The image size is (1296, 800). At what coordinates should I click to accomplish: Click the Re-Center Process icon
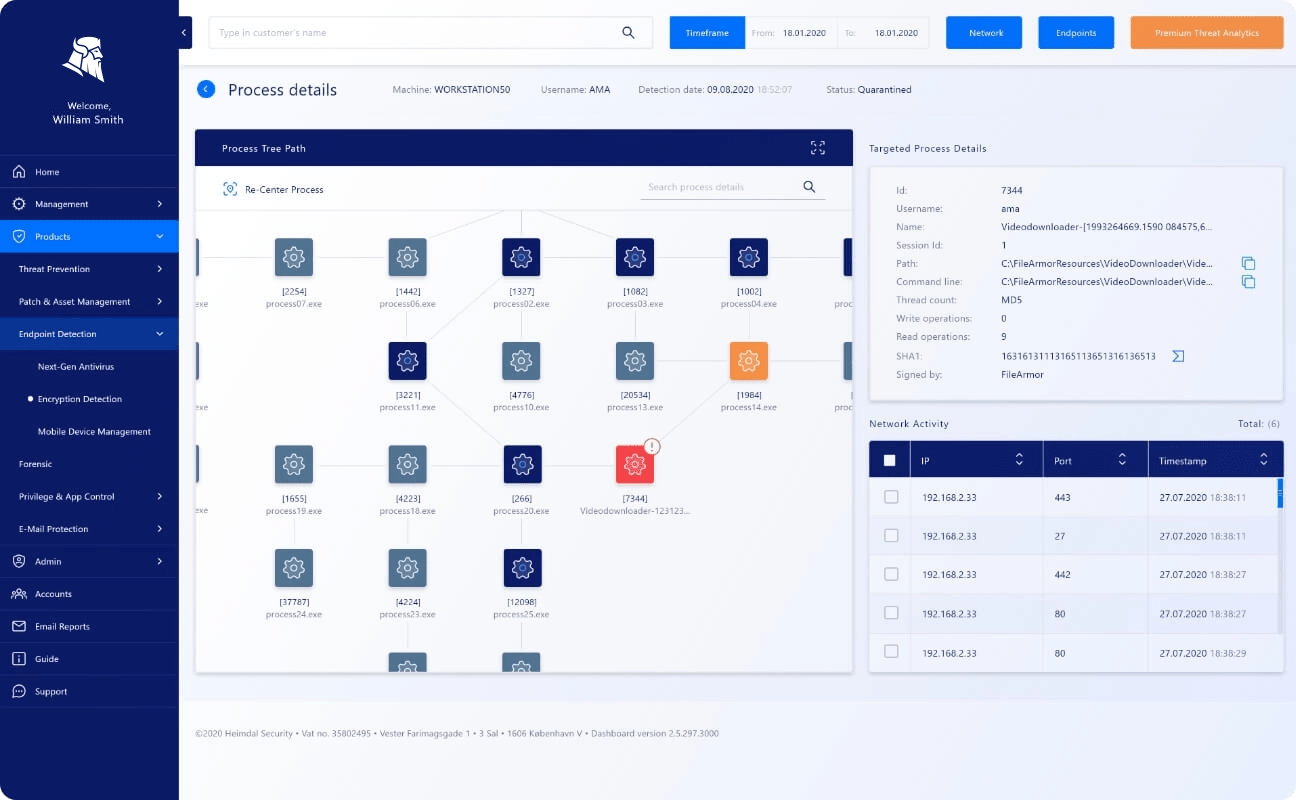point(229,187)
